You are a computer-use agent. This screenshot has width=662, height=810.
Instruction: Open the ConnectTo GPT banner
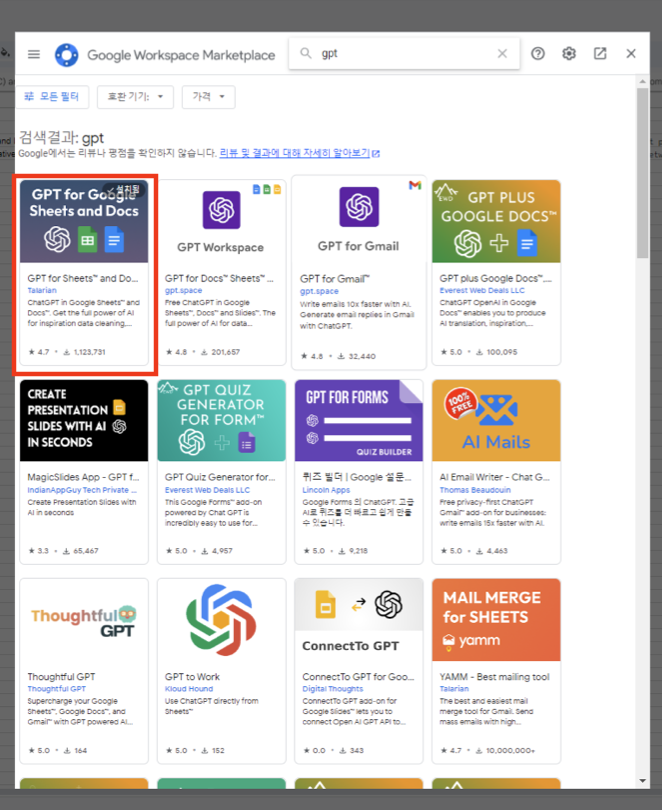point(359,620)
